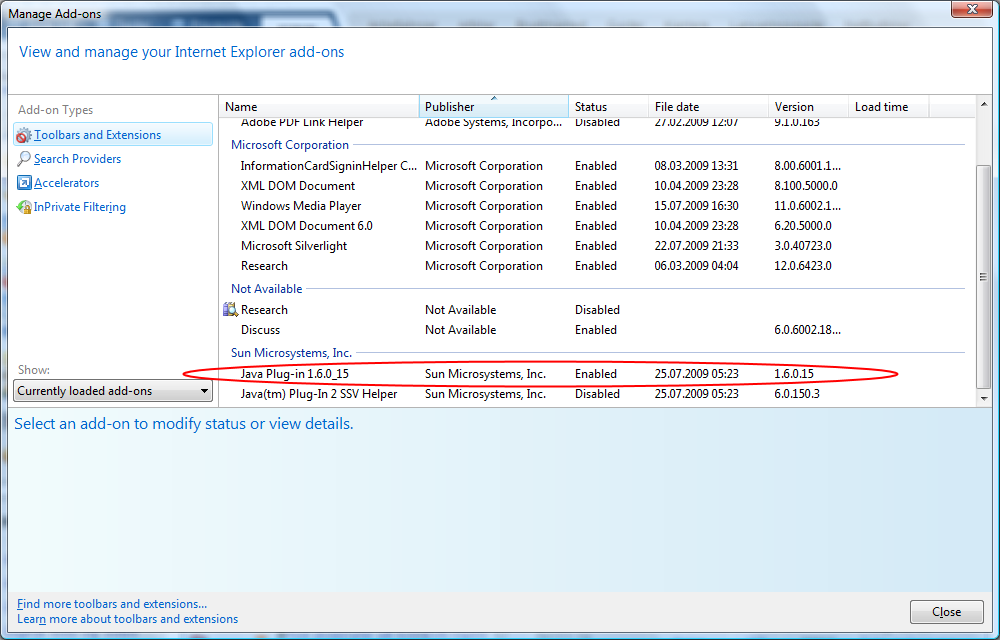Open the Show dropdown set to Currently loaded add-ons
The width and height of the screenshot is (1000, 640).
[113, 391]
